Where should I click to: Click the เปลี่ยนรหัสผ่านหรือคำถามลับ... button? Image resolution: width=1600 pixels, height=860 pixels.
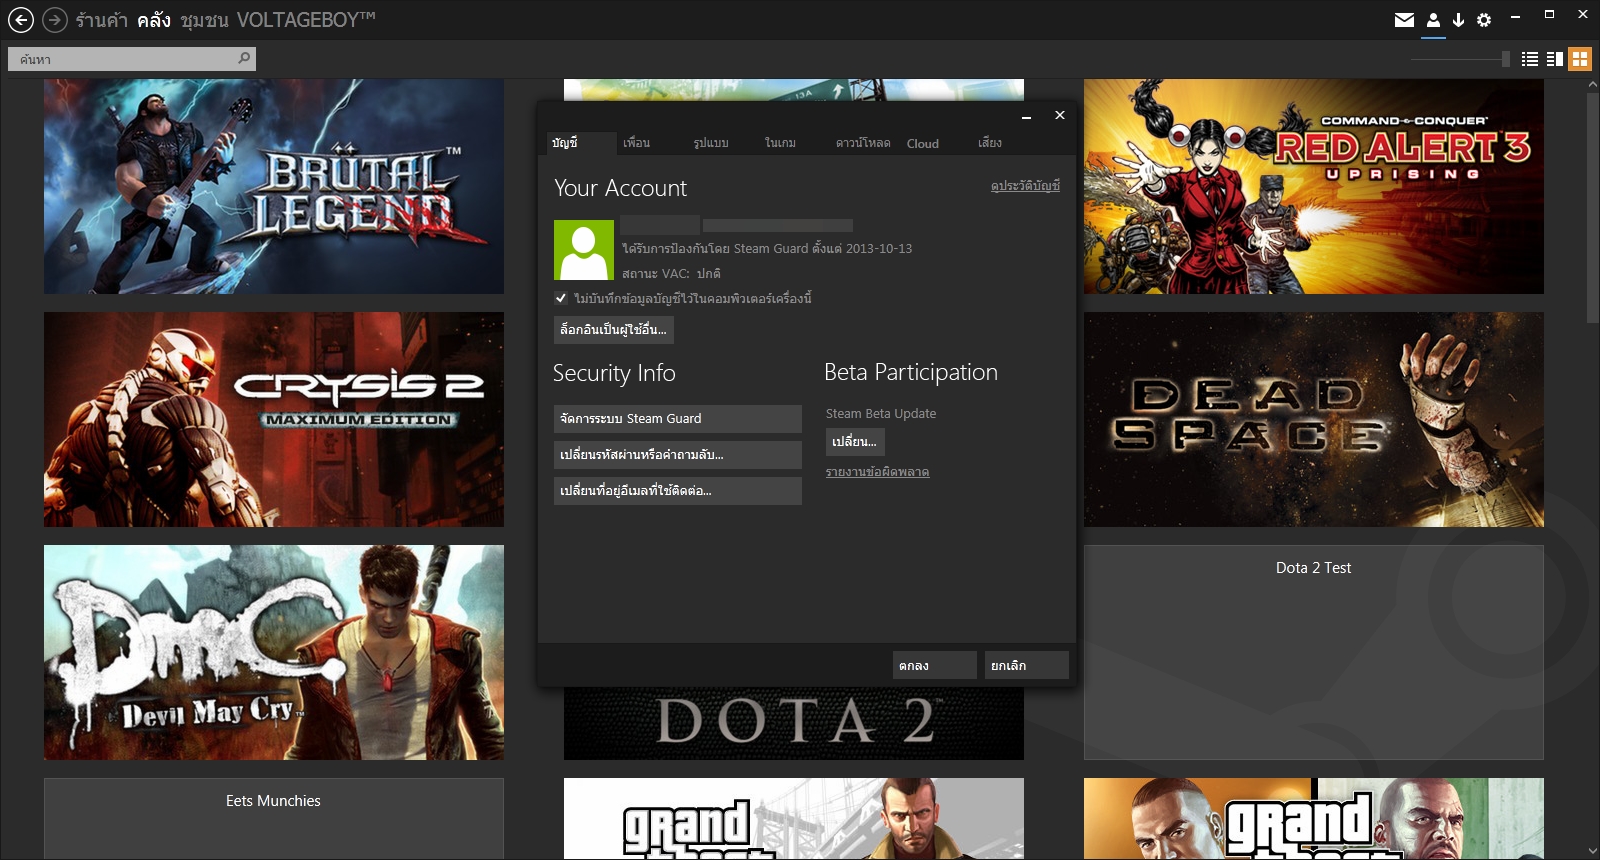(678, 455)
